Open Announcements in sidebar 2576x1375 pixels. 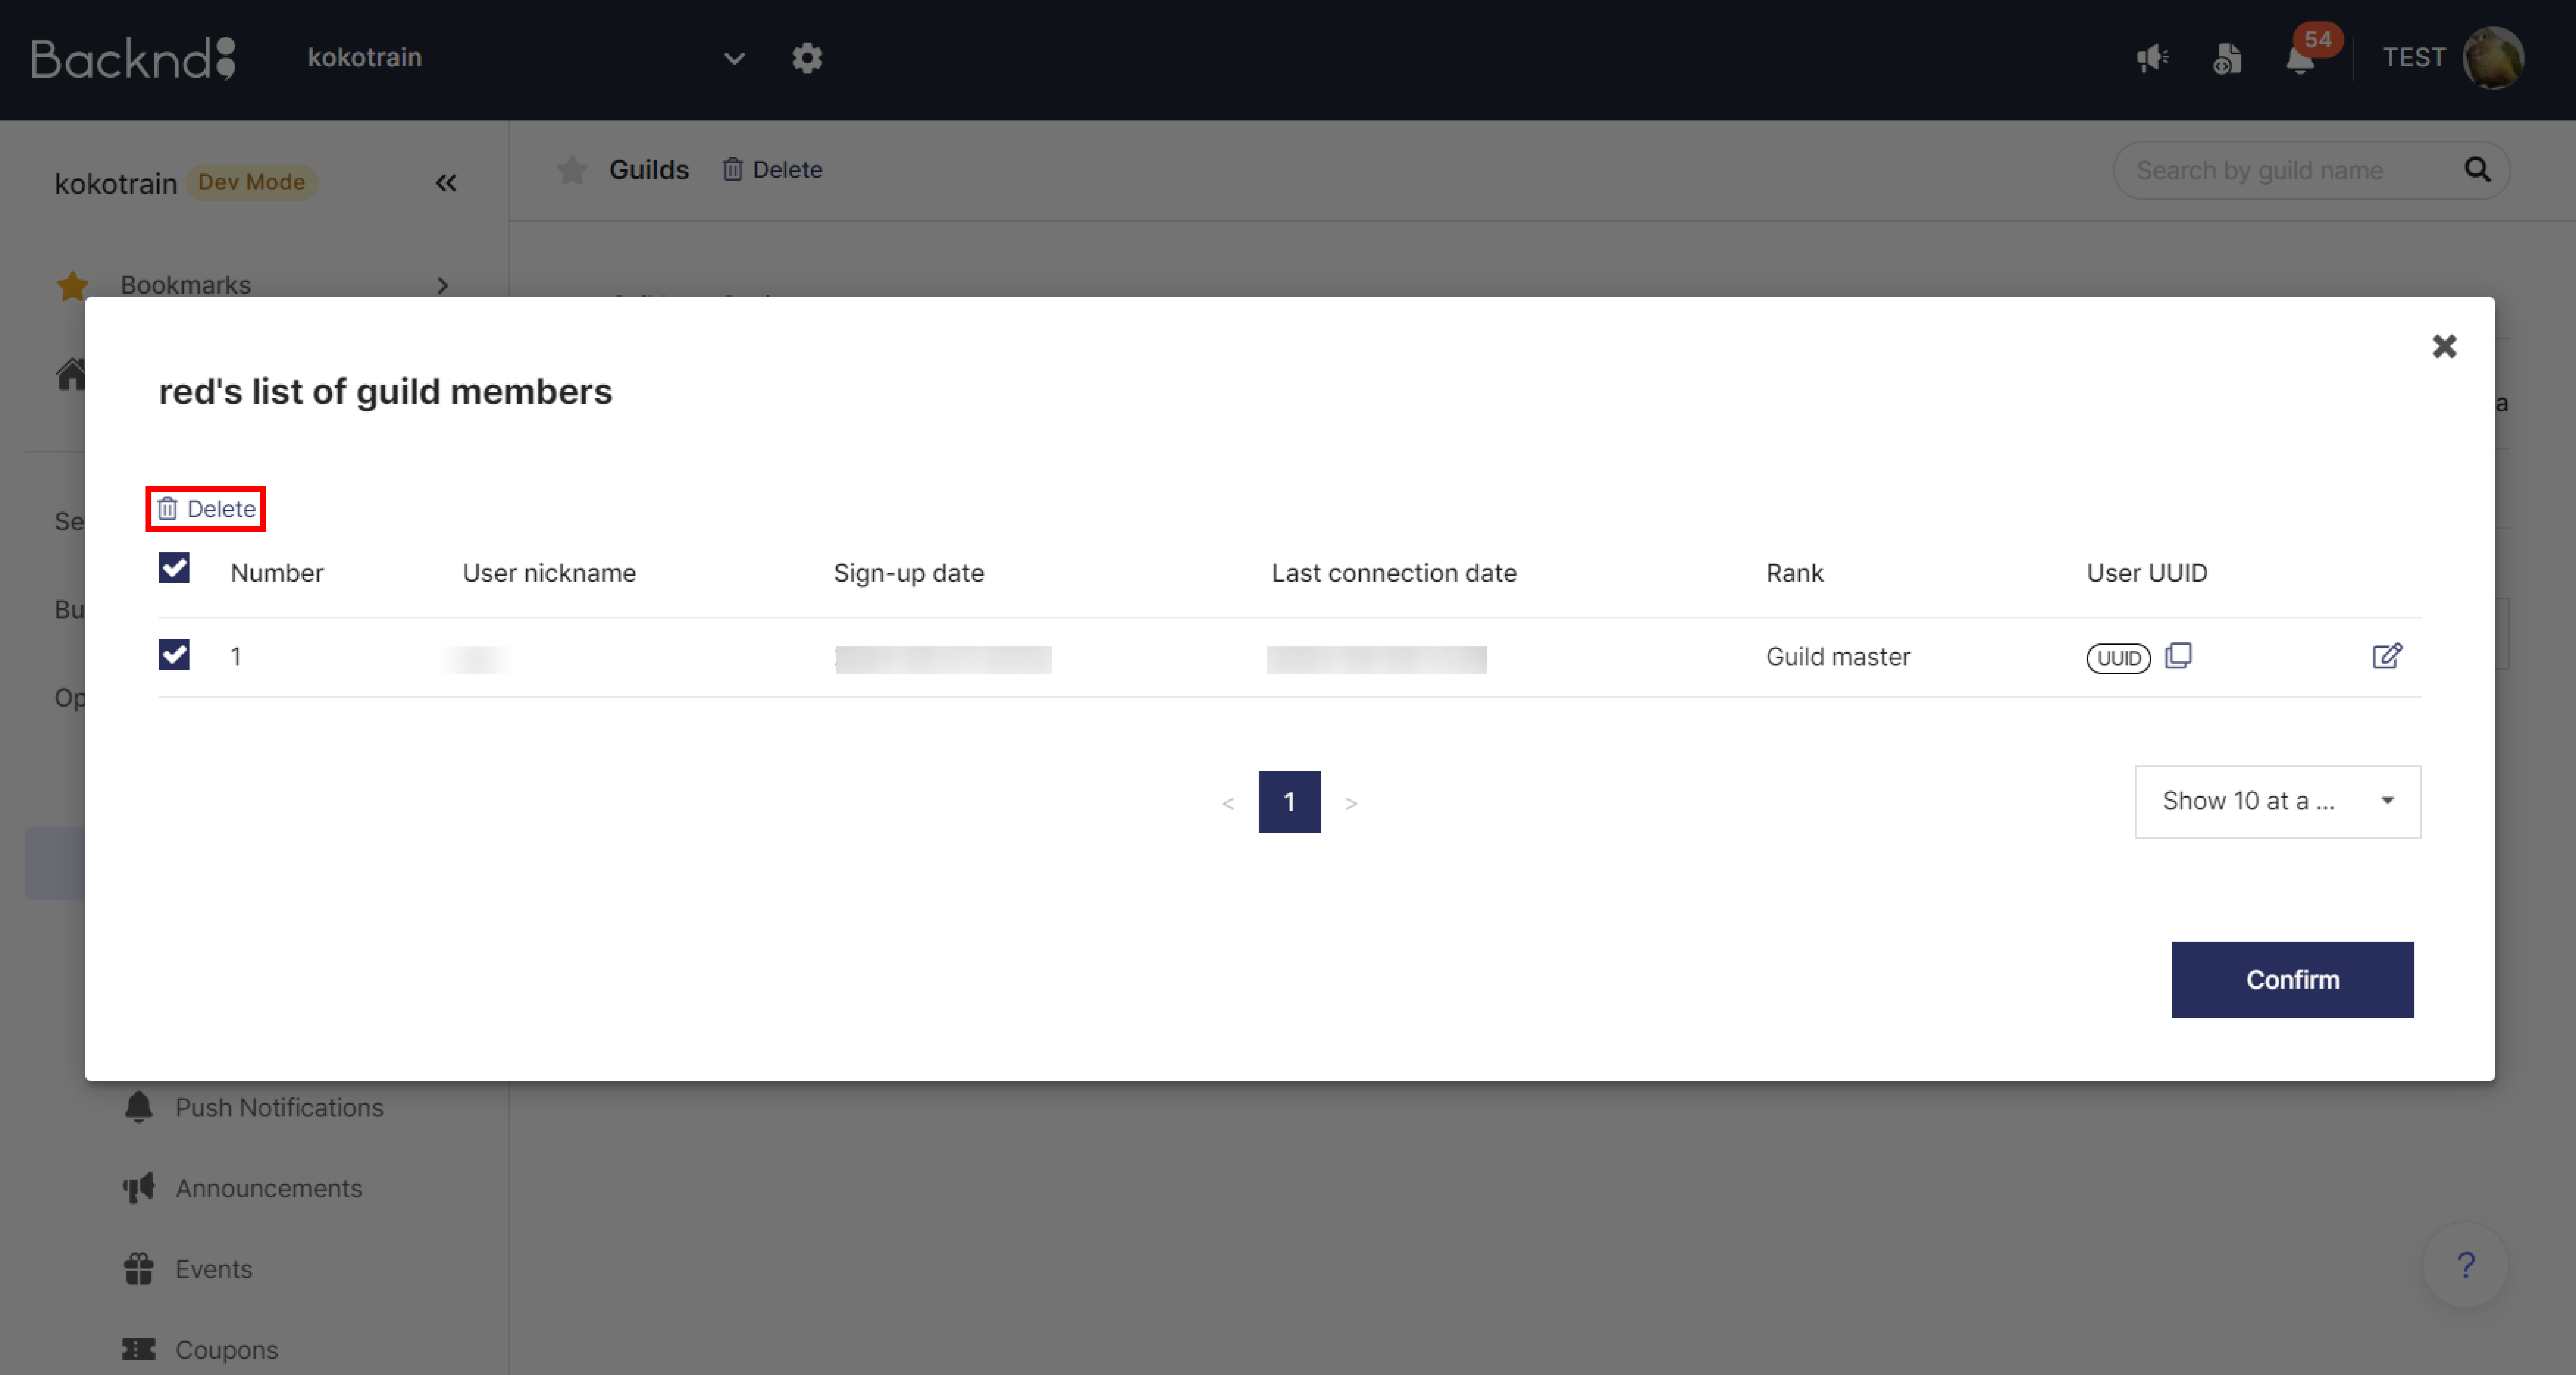point(268,1189)
